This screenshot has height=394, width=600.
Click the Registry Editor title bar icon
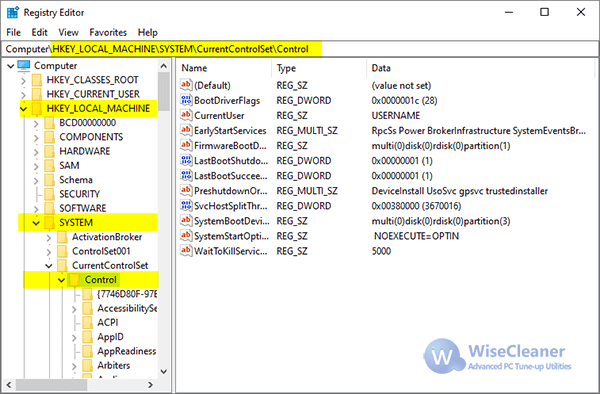(13, 12)
